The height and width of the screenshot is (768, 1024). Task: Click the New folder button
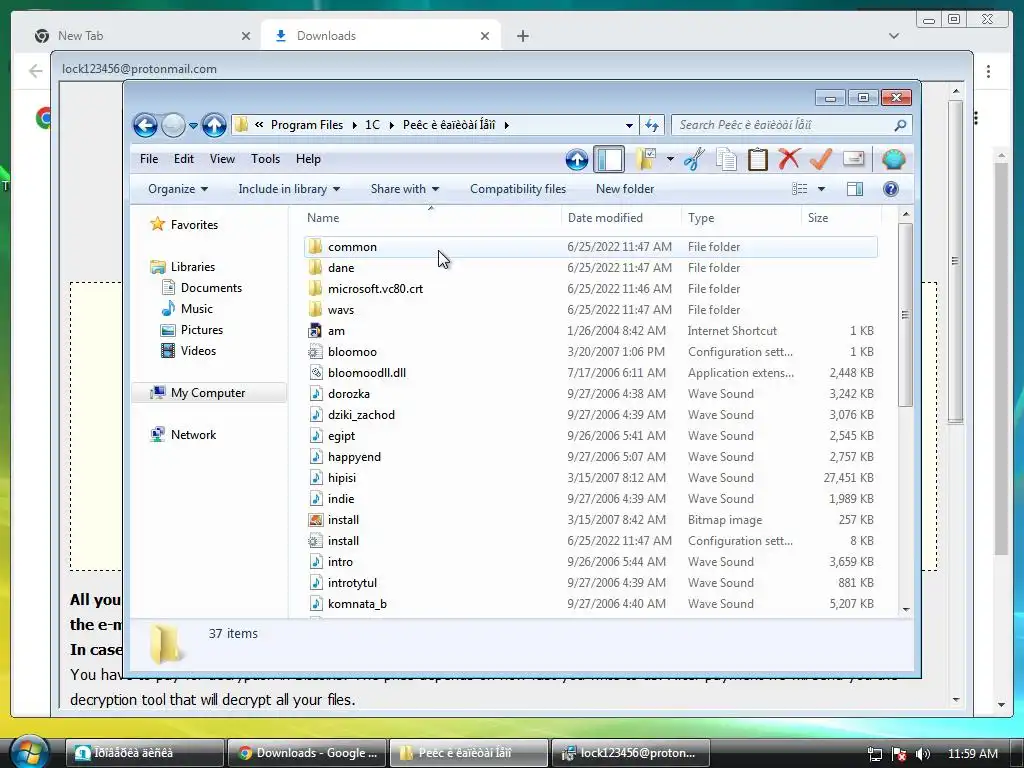coord(625,189)
